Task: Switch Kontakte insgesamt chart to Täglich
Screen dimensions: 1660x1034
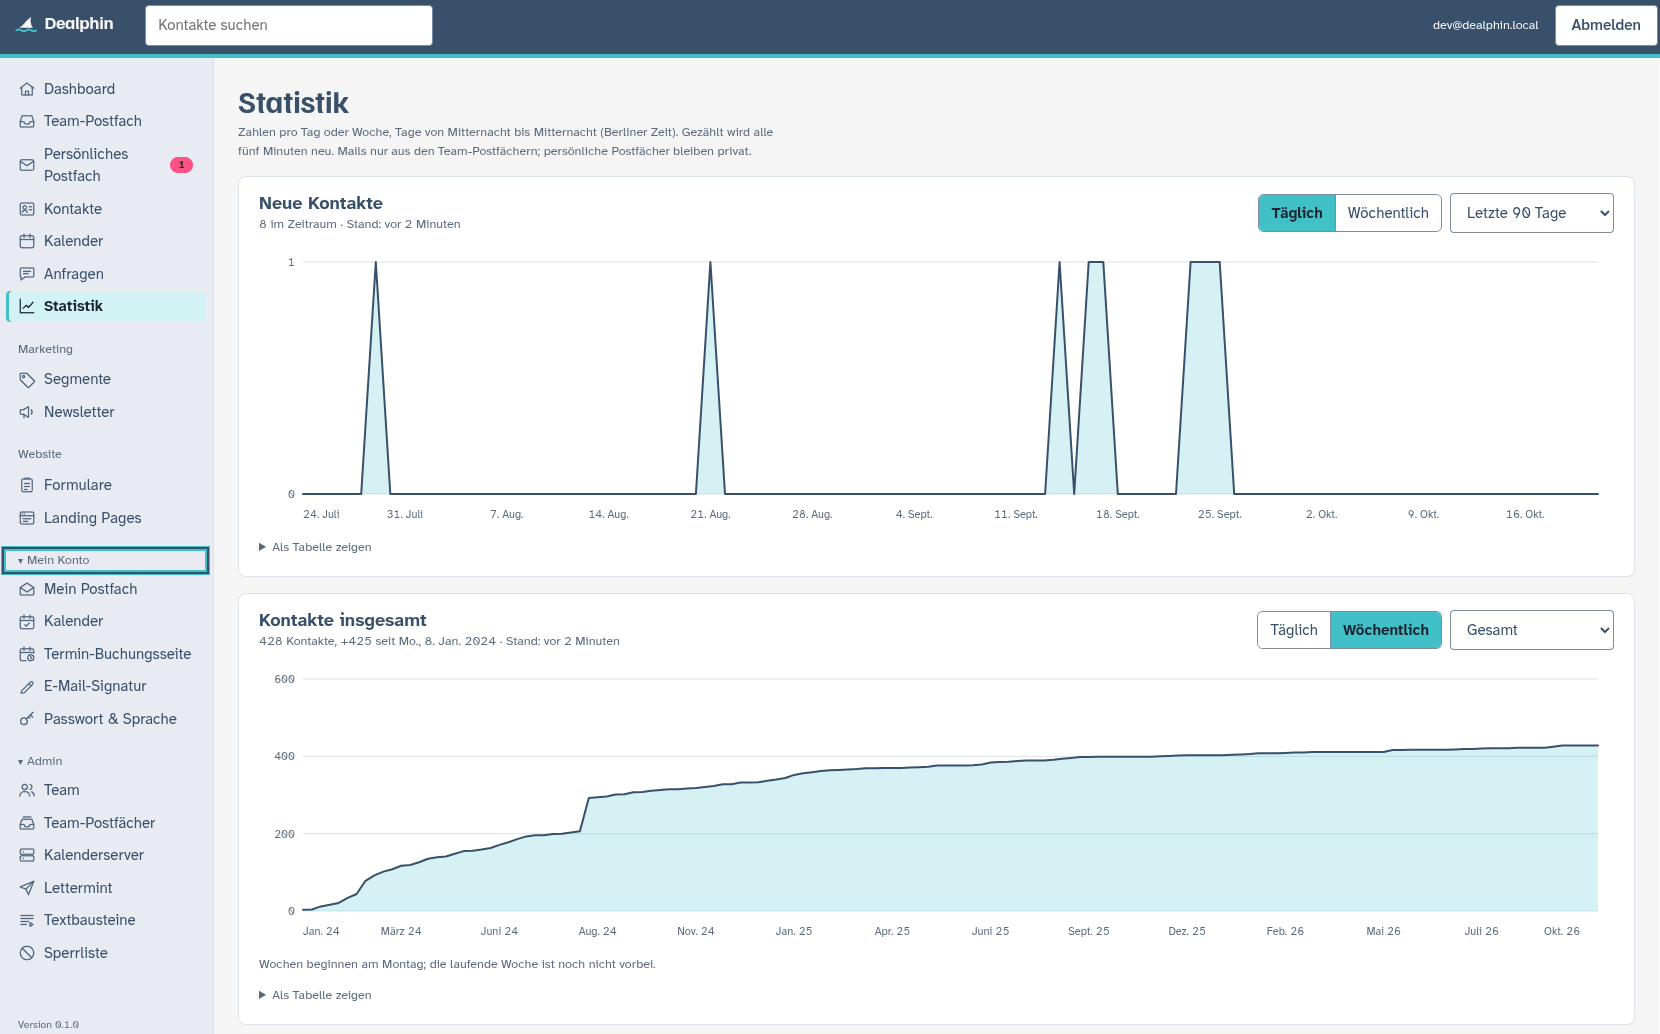Action: (x=1294, y=630)
